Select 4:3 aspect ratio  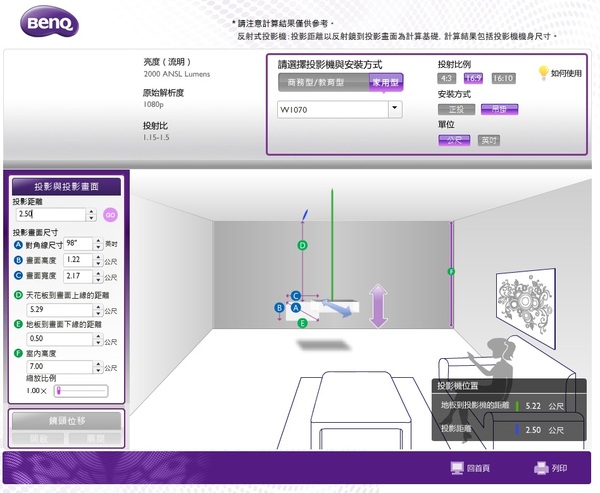tap(446, 78)
